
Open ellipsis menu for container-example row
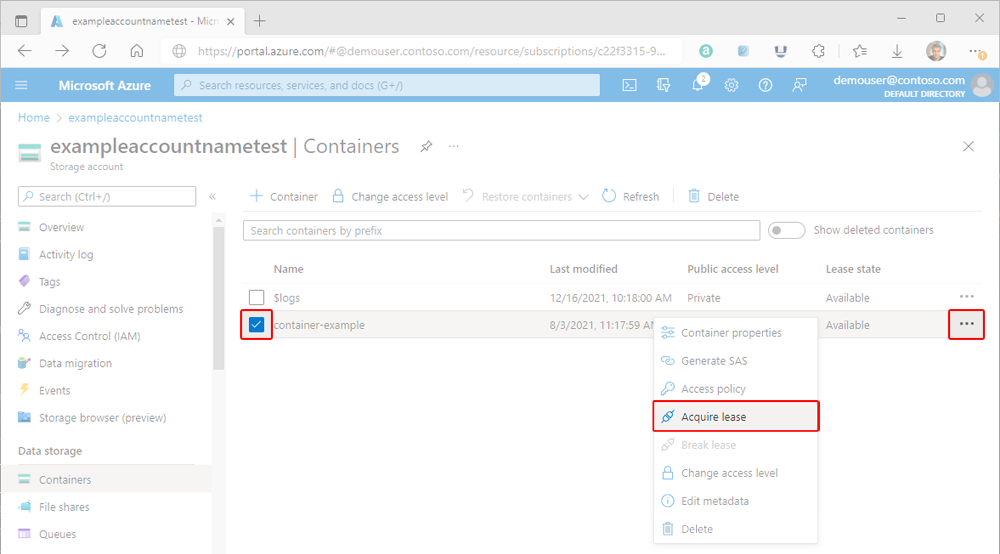967,324
